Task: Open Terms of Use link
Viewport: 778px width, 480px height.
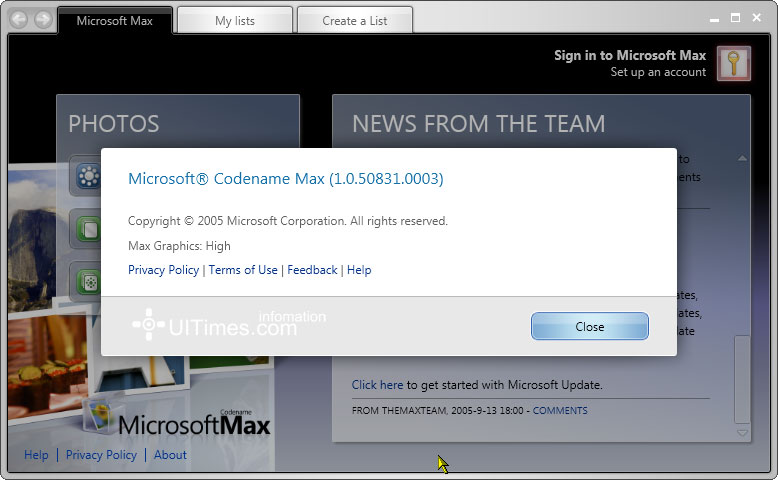Action: 243,270
